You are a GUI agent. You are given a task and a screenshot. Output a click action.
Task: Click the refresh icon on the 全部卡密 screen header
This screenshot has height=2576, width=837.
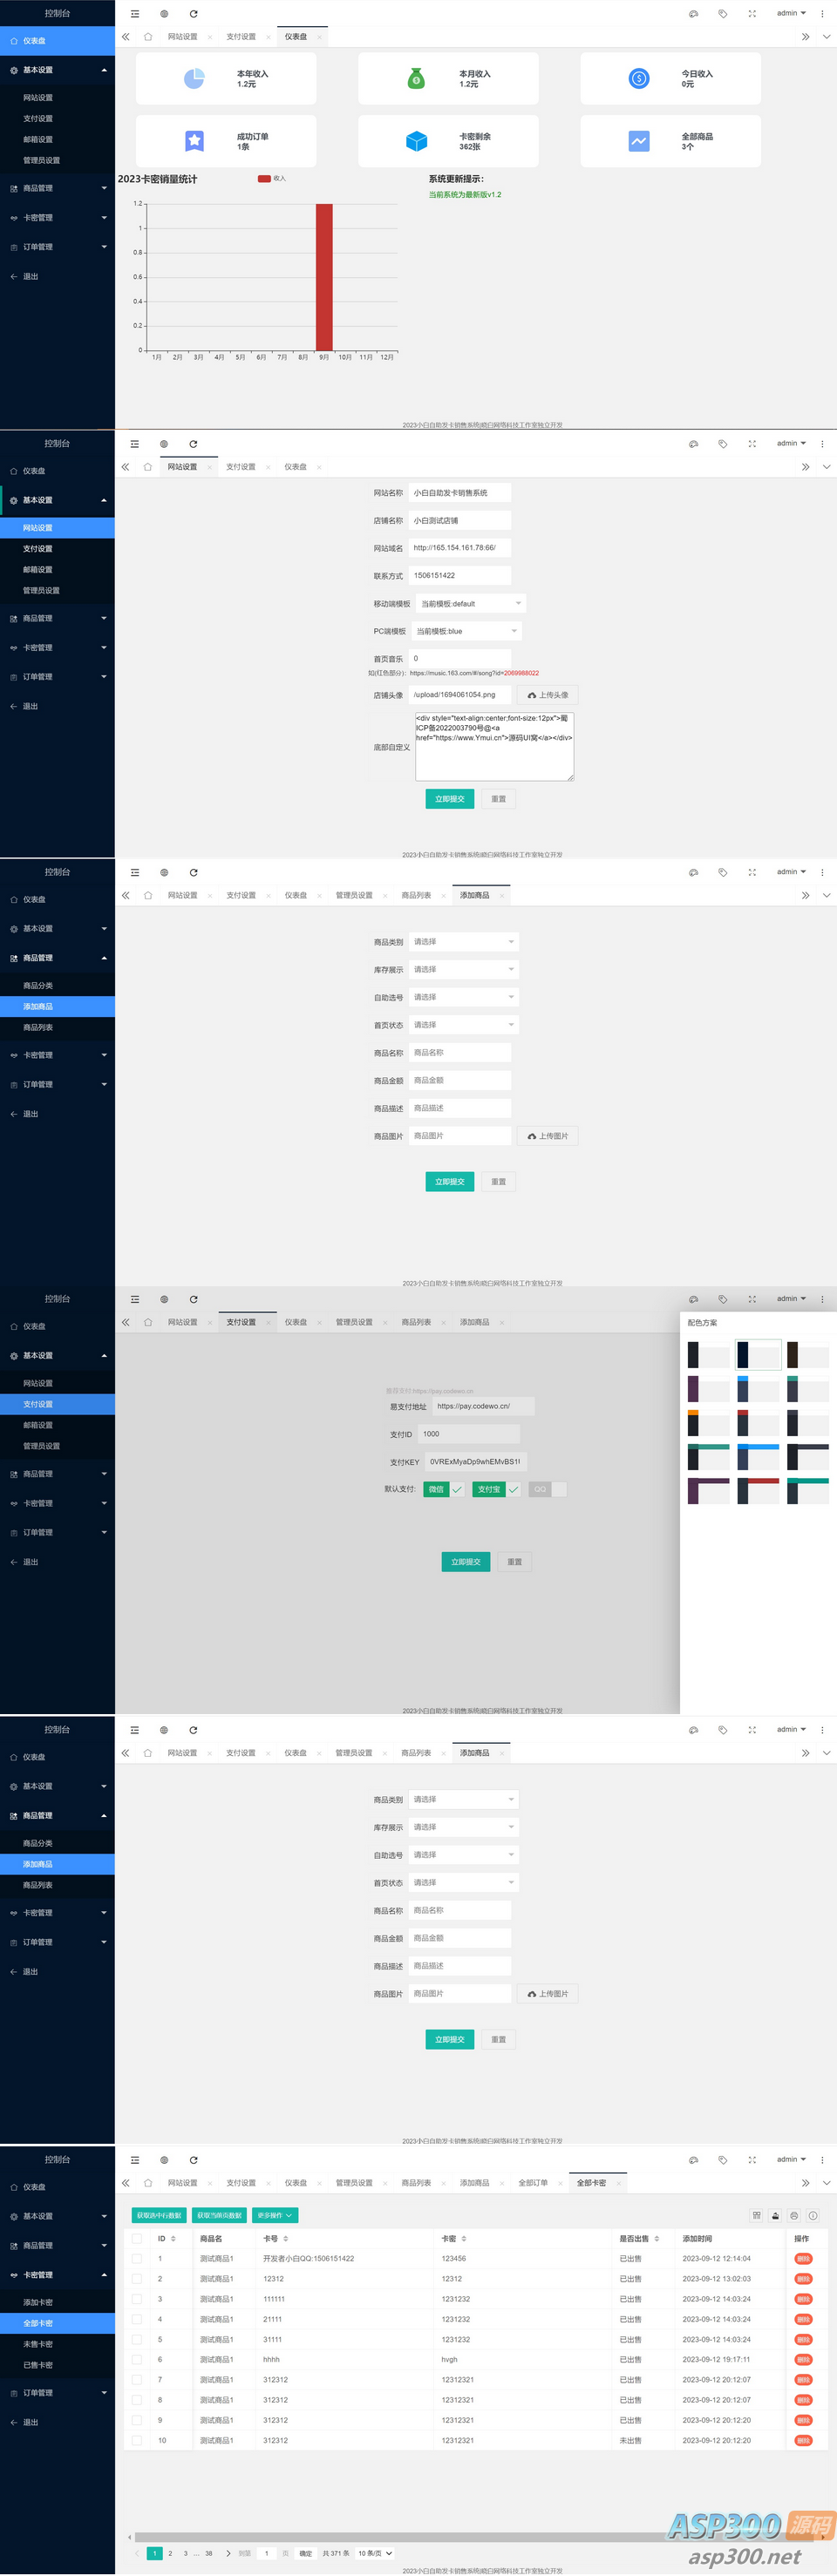[x=193, y=2159]
